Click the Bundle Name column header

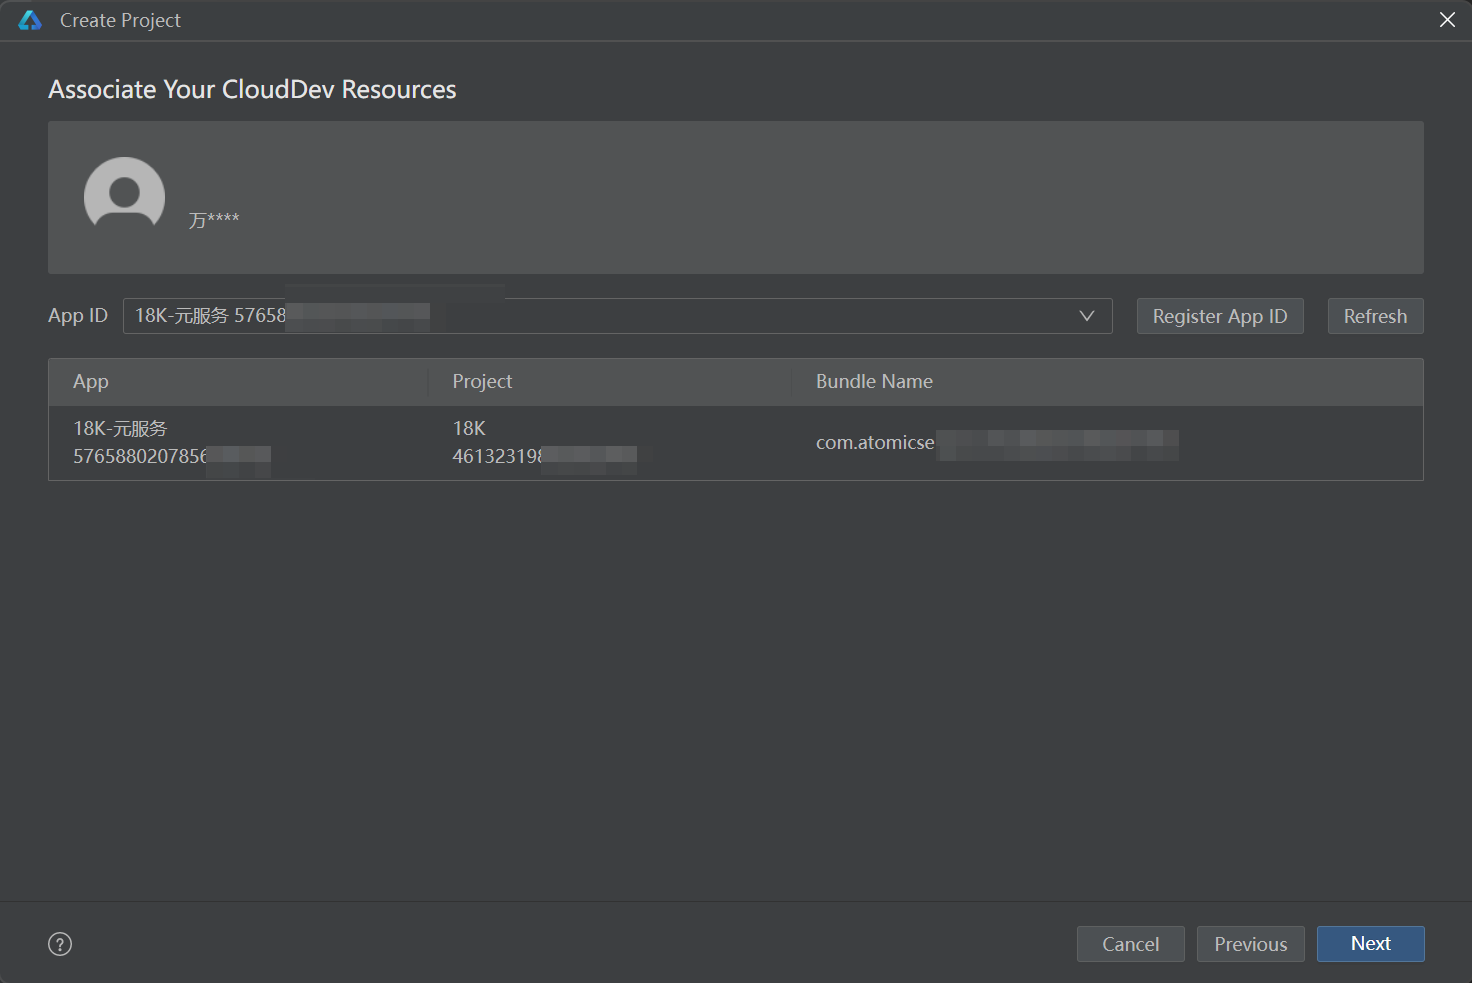click(874, 382)
